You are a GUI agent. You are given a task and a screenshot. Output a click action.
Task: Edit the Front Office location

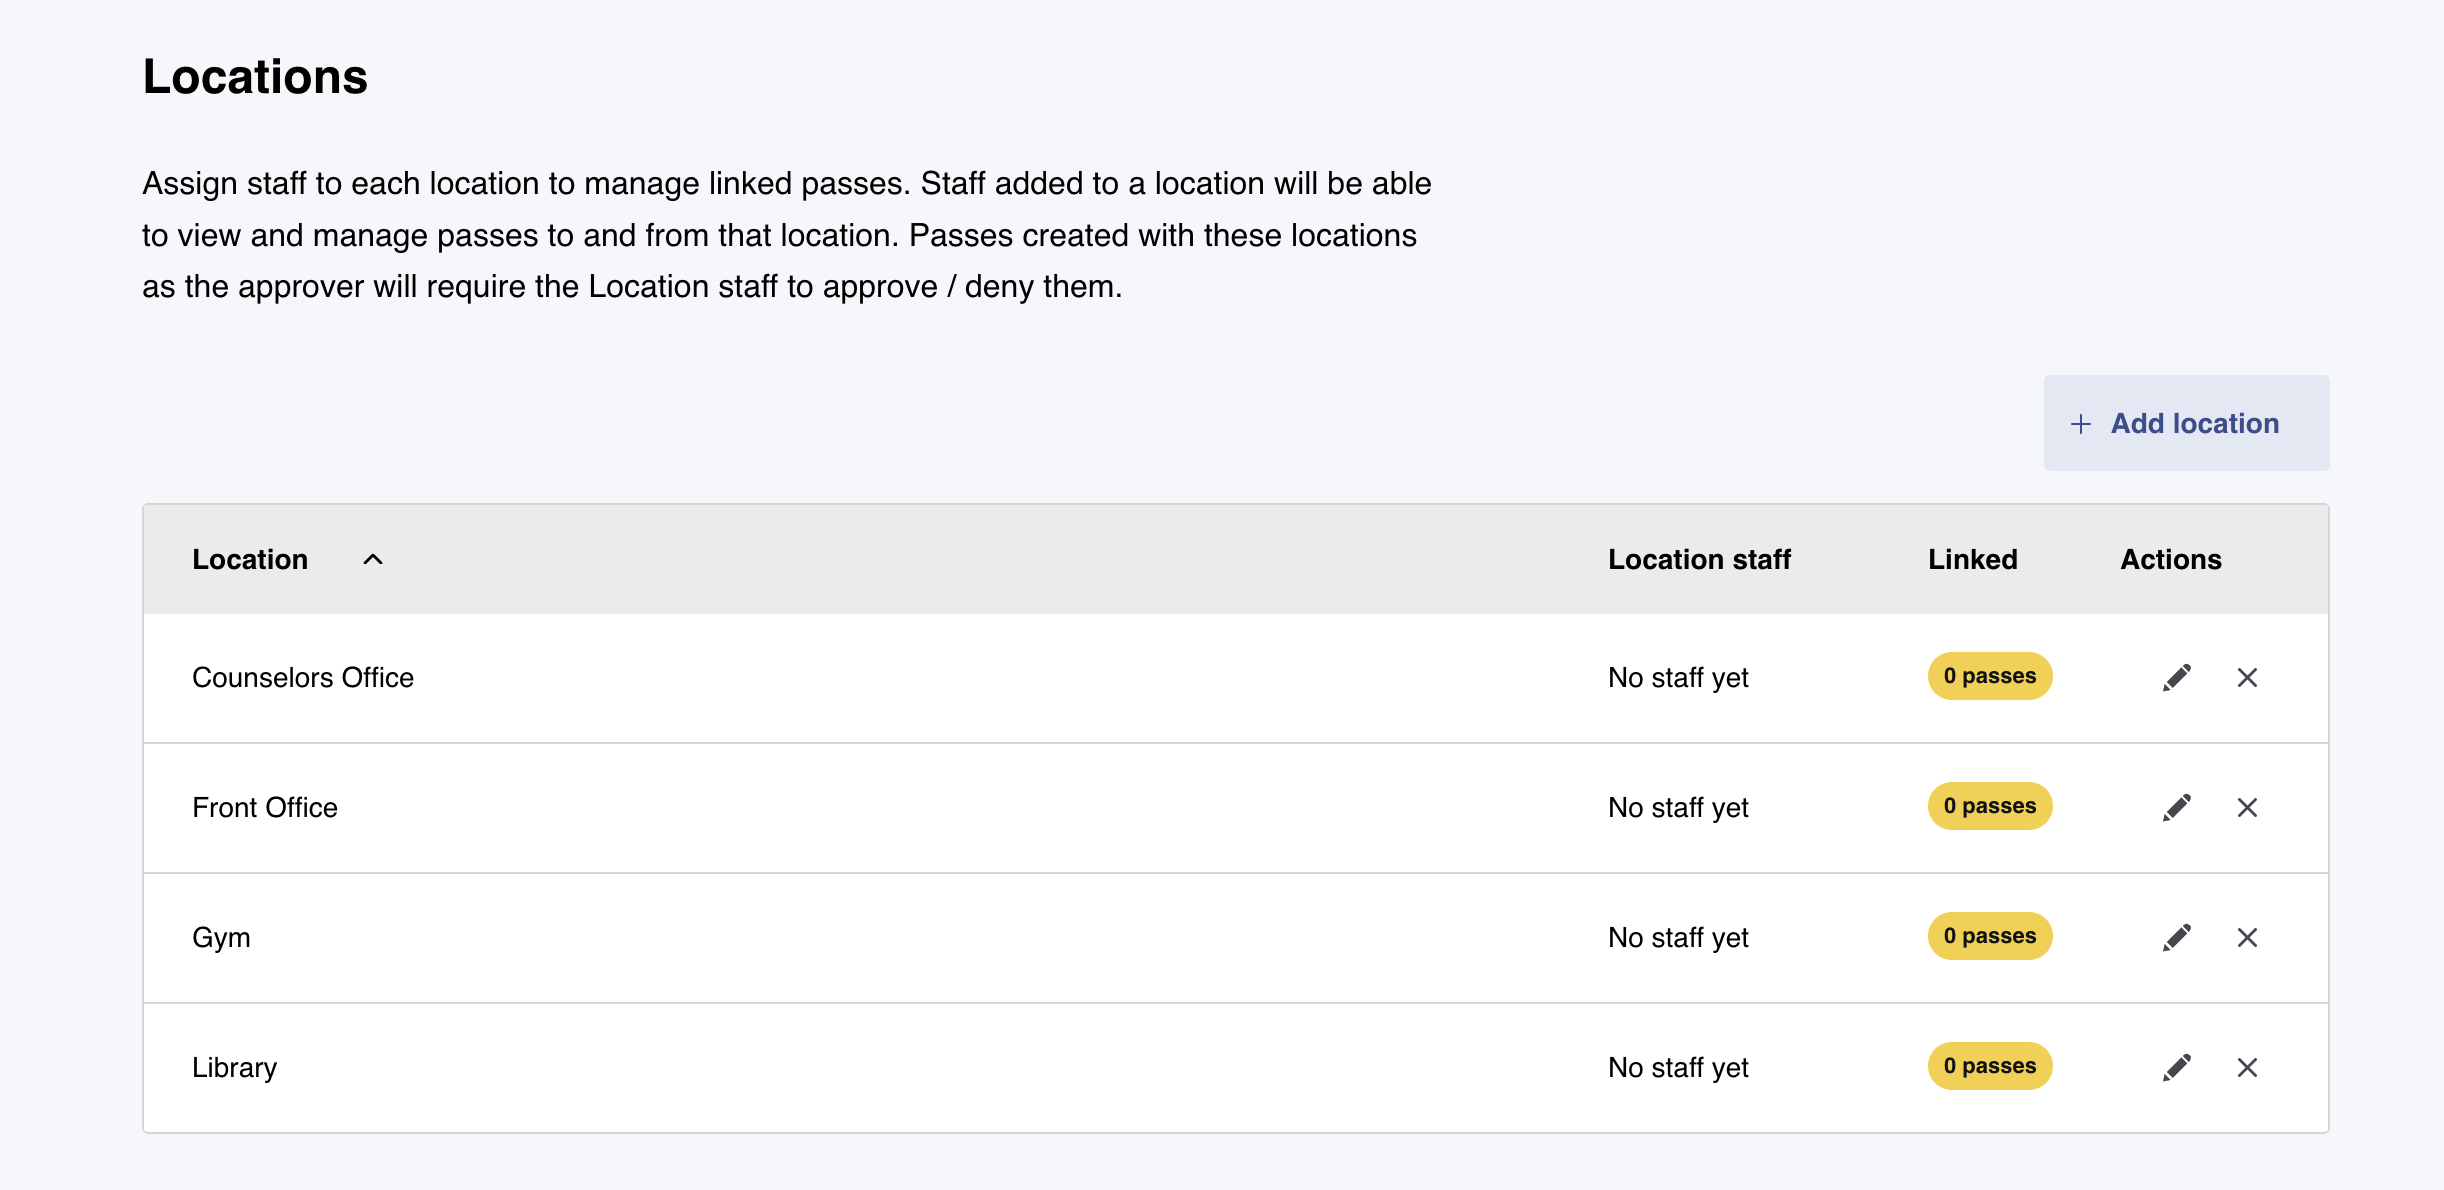(2177, 807)
